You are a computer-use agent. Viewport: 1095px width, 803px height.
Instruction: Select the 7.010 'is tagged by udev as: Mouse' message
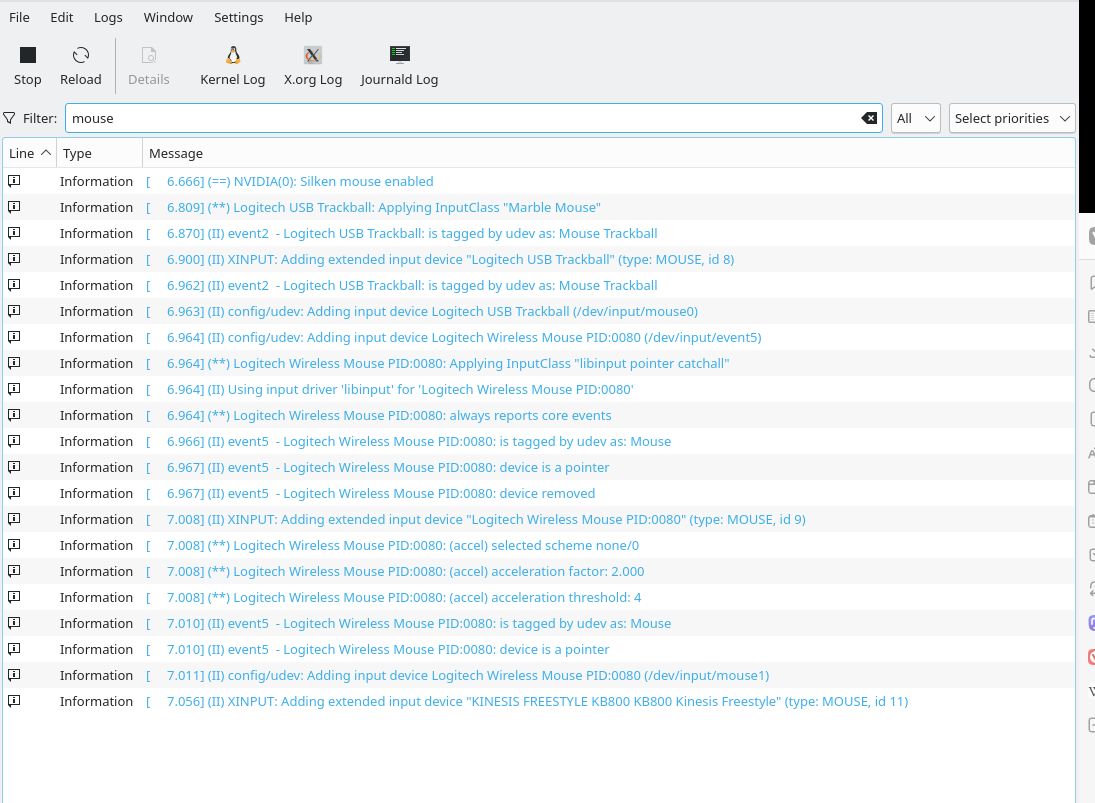(409, 624)
